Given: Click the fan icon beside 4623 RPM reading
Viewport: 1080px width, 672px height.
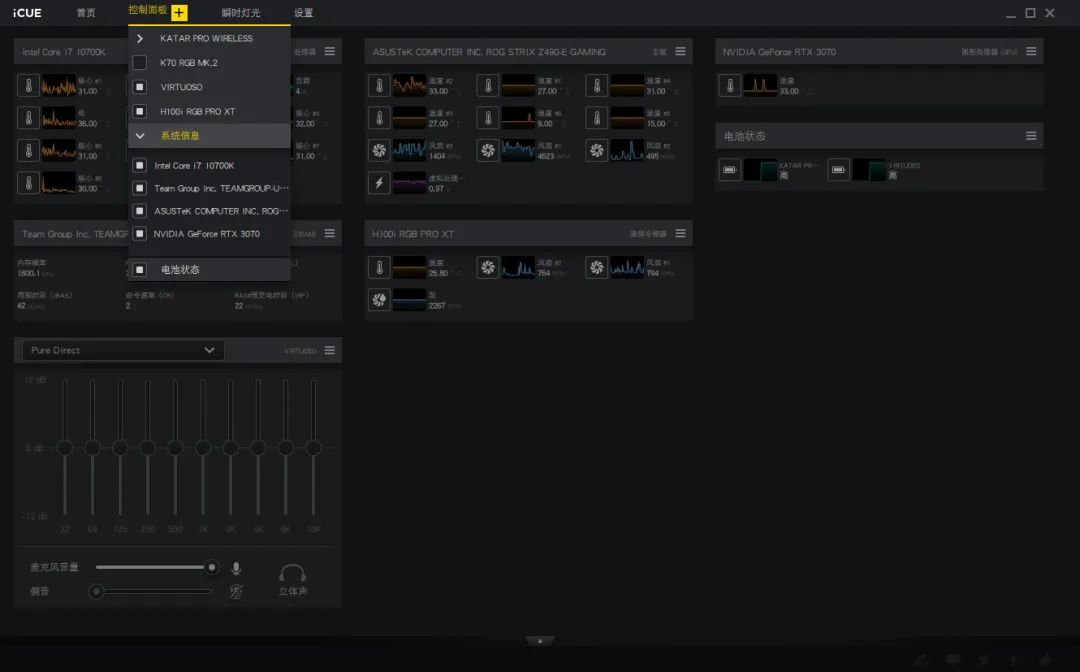Looking at the screenshot, I should click(x=488, y=150).
